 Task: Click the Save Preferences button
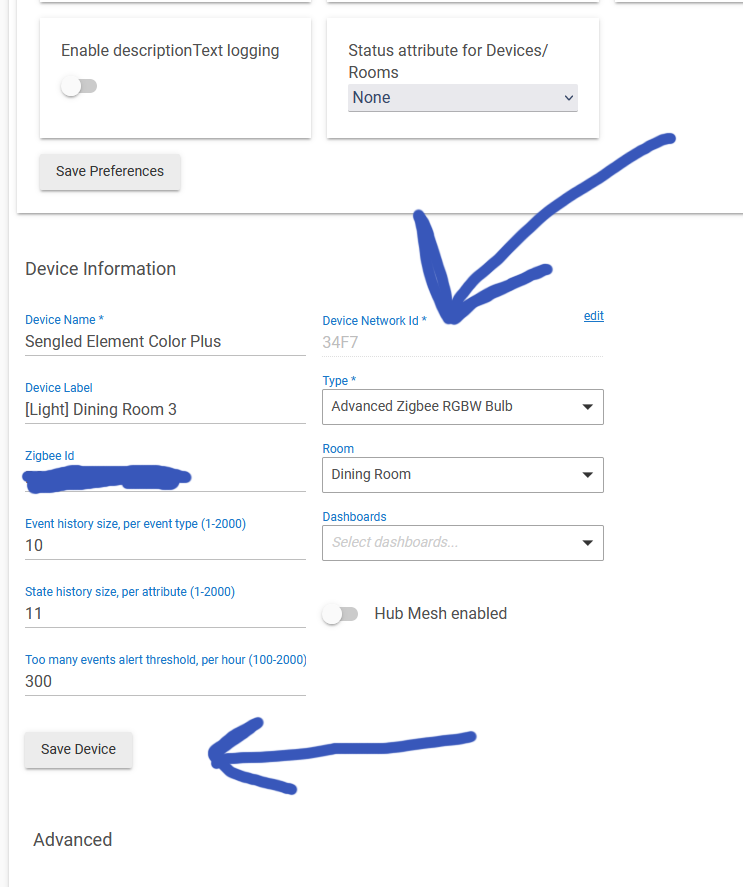pyautogui.click(x=110, y=172)
